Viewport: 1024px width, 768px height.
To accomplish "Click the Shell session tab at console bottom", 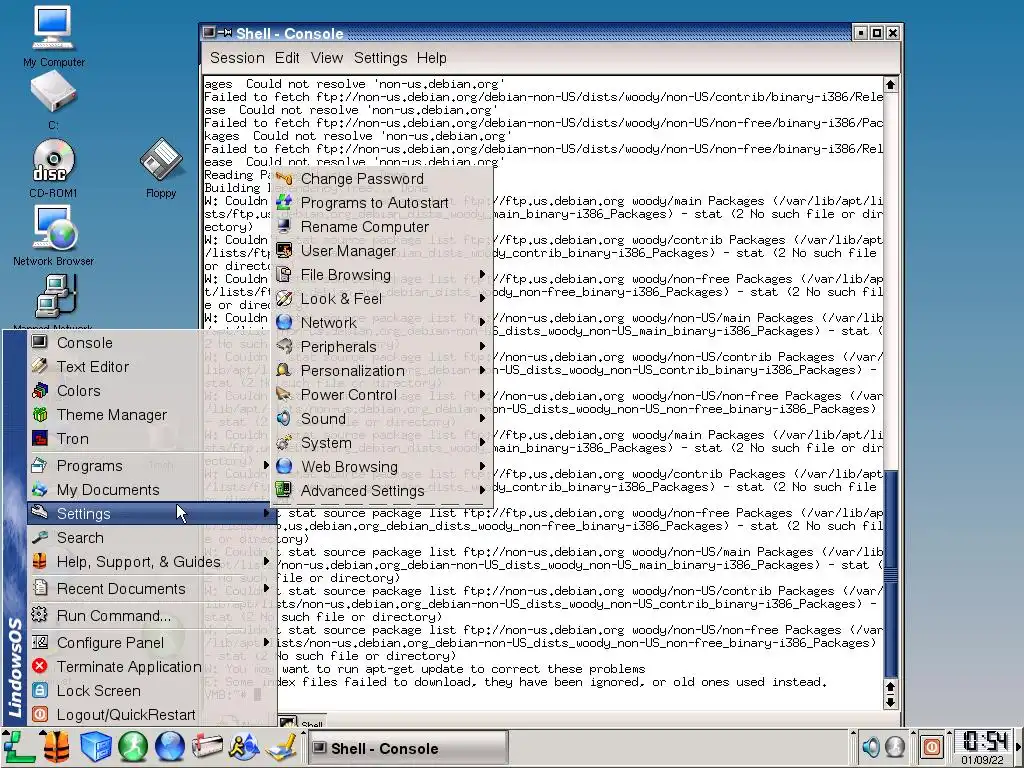I will pyautogui.click(x=302, y=722).
